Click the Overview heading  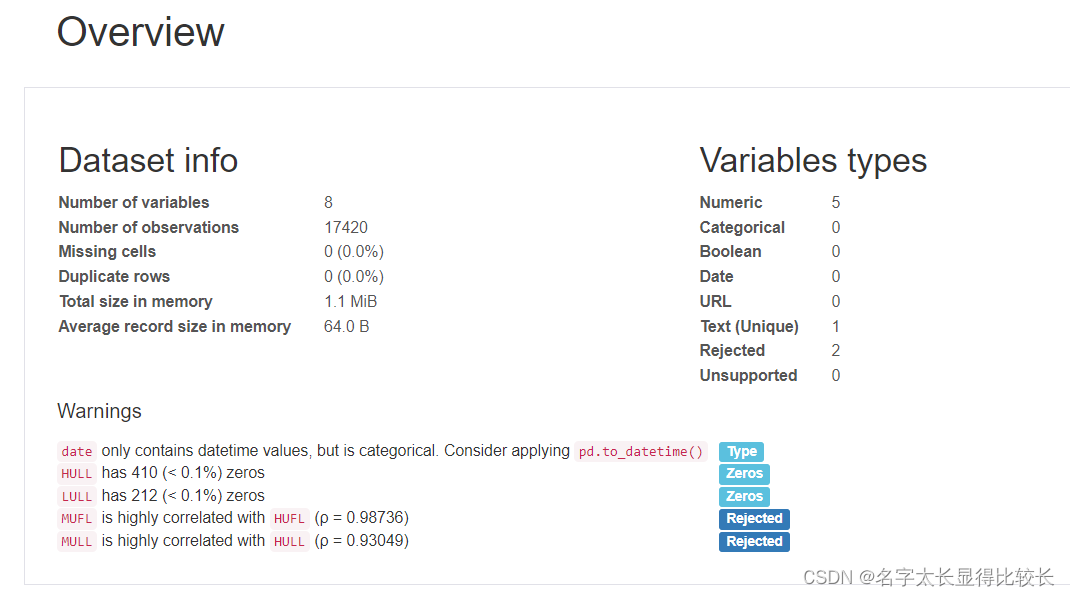141,32
